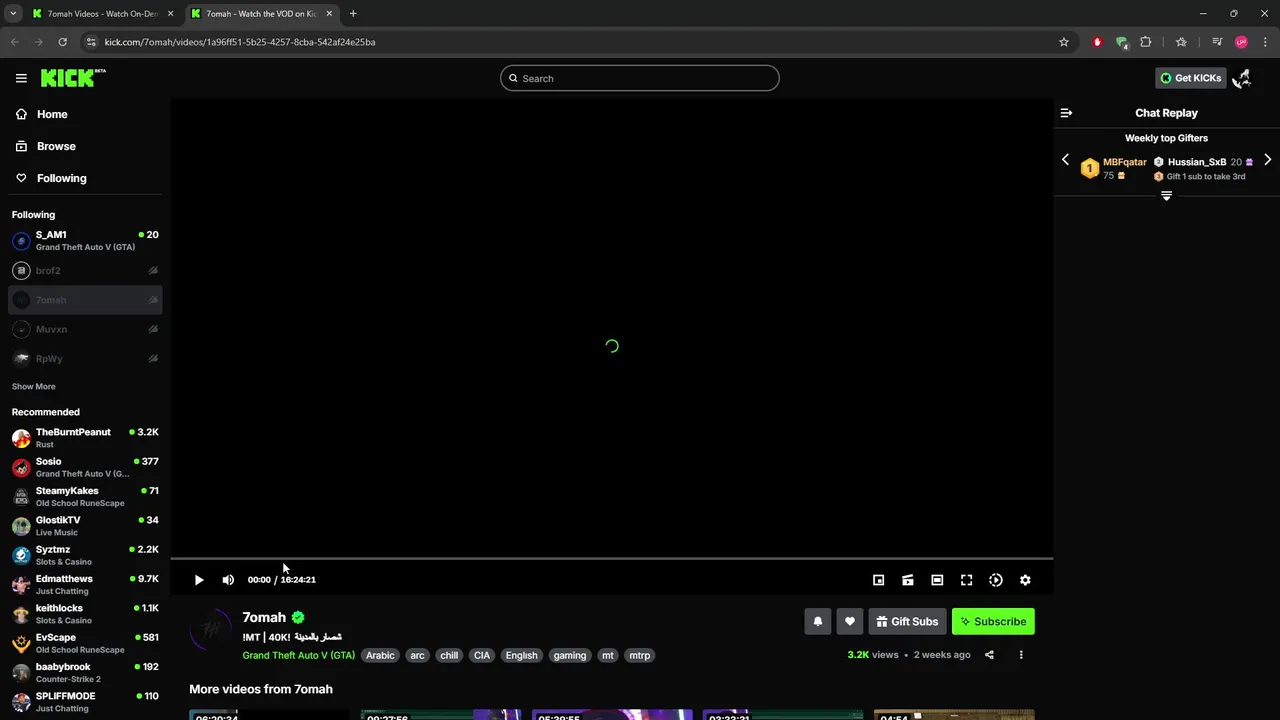This screenshot has height=720, width=1280.
Task: Click Get KICKs button
Action: (1190, 78)
